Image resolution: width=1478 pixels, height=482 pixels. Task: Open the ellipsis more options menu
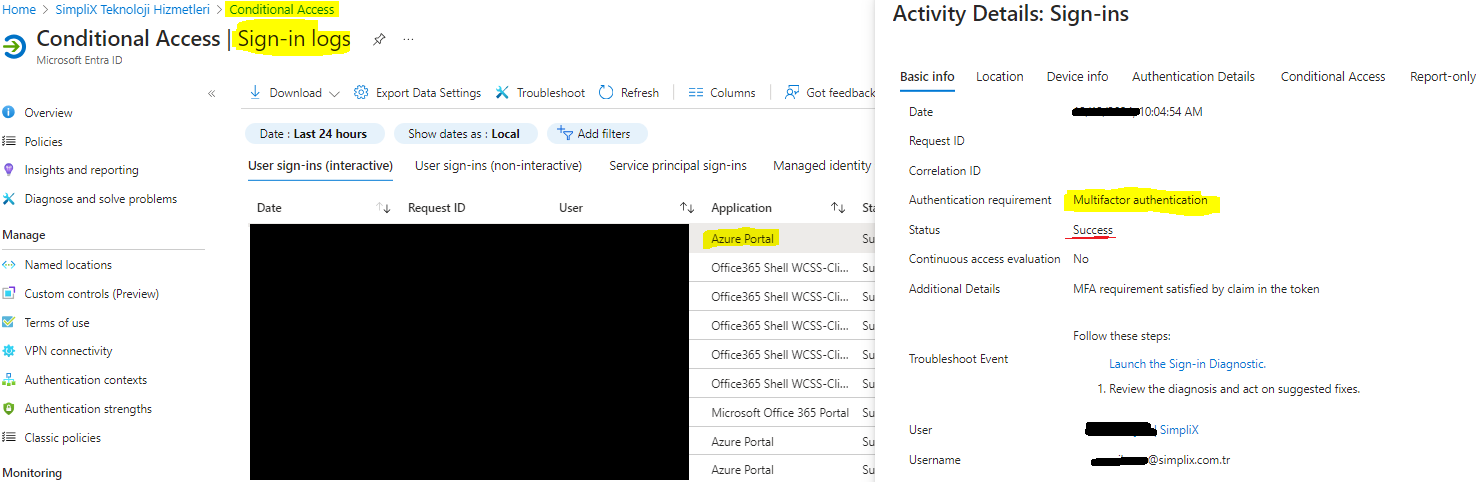408,40
